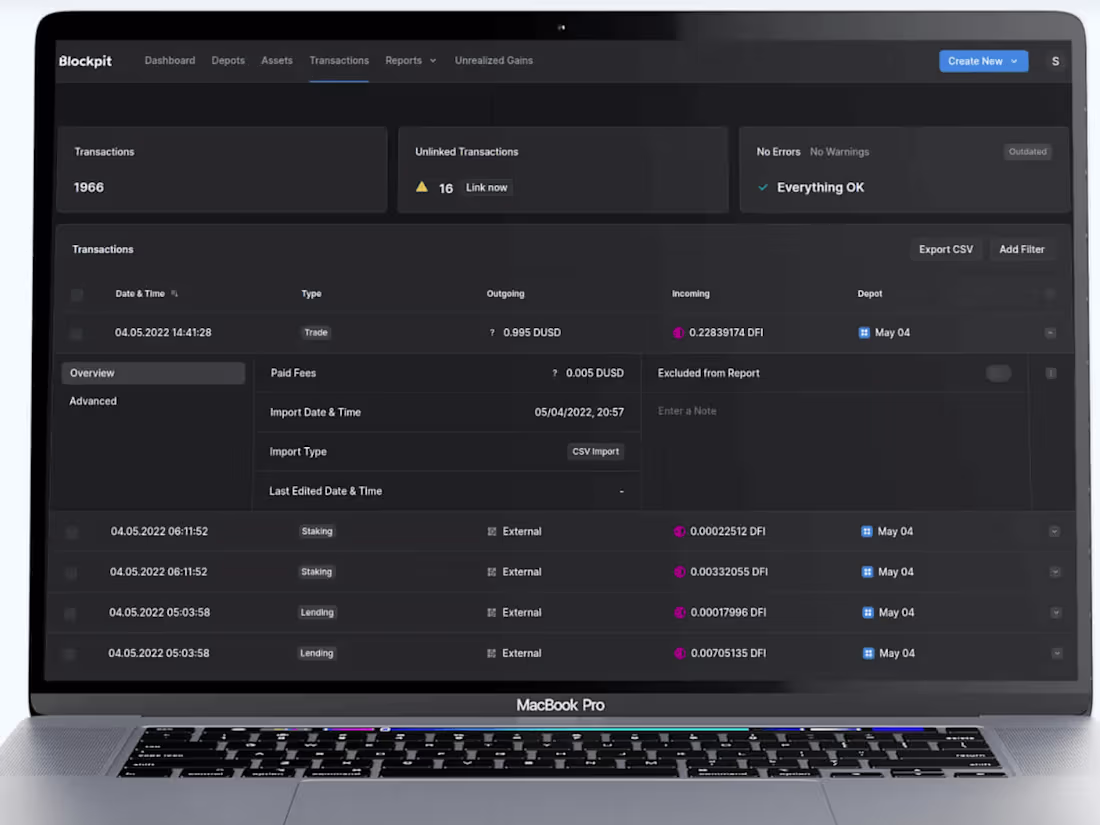1100x825 pixels.
Task: Click the warning triangle beside unlinked transactions count
Action: click(422, 186)
